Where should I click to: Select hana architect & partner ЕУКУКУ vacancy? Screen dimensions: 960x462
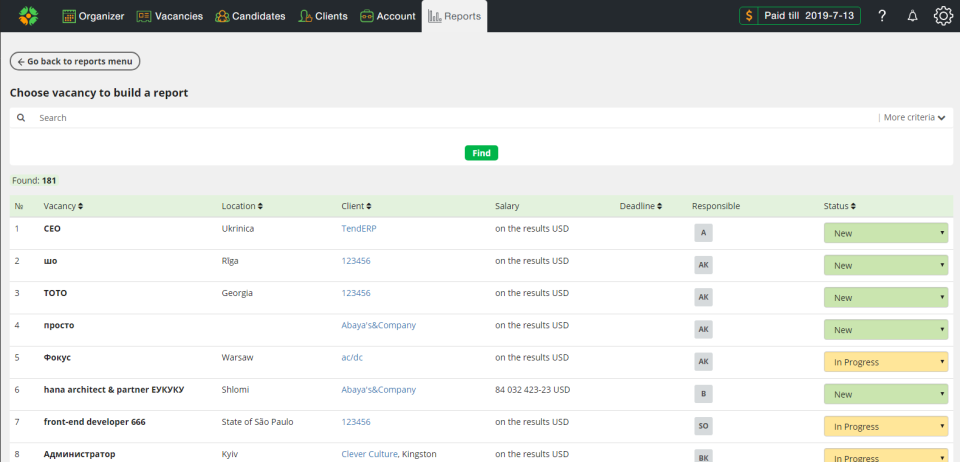pyautogui.click(x=114, y=390)
